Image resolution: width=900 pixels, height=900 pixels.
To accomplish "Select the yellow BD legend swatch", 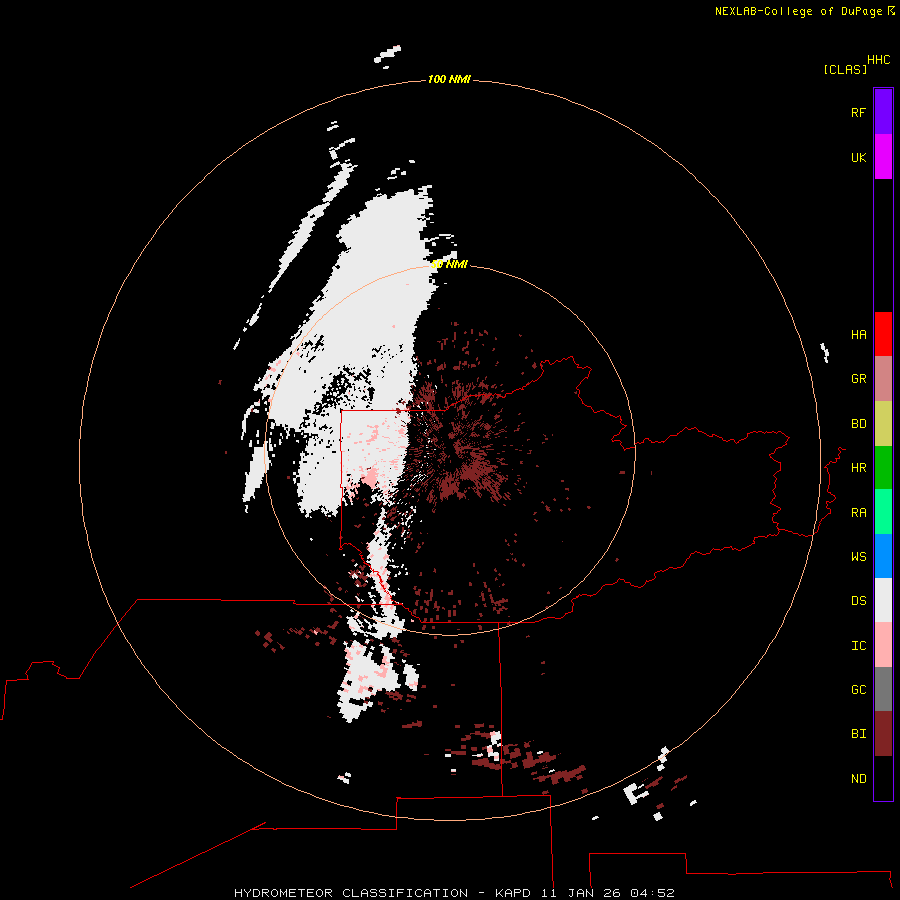I will click(883, 424).
